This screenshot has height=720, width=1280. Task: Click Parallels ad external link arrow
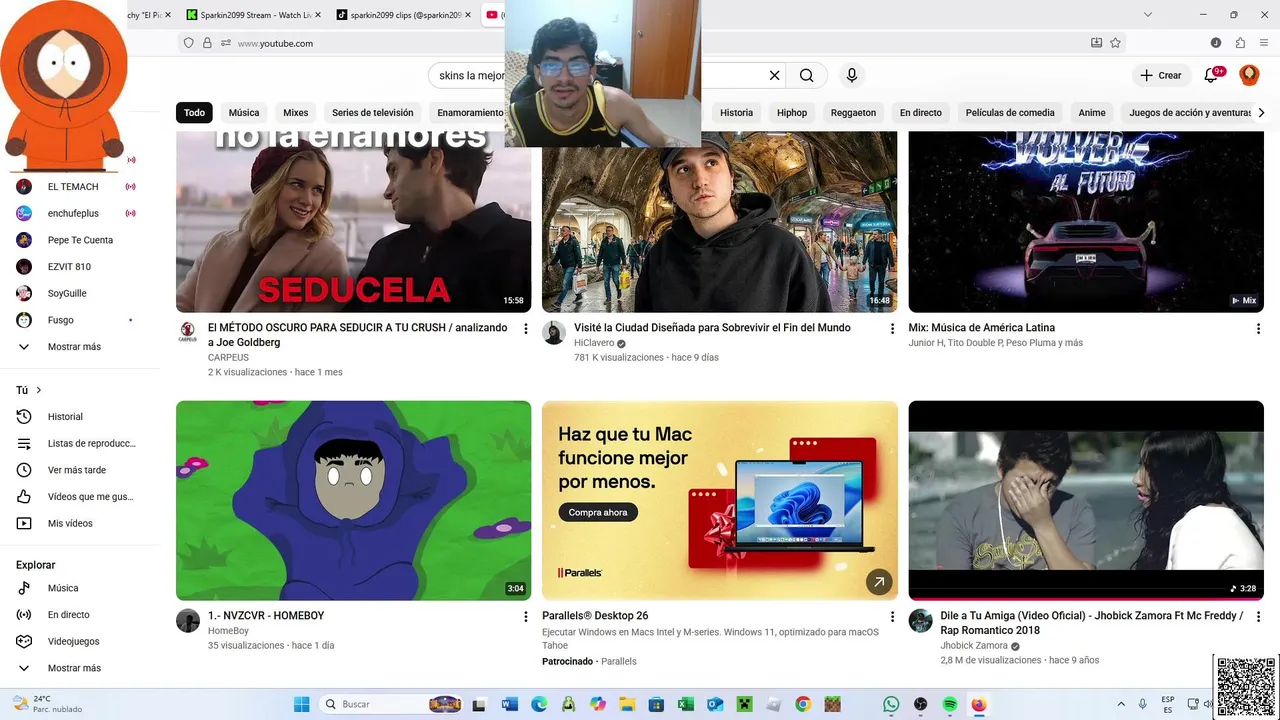(879, 581)
